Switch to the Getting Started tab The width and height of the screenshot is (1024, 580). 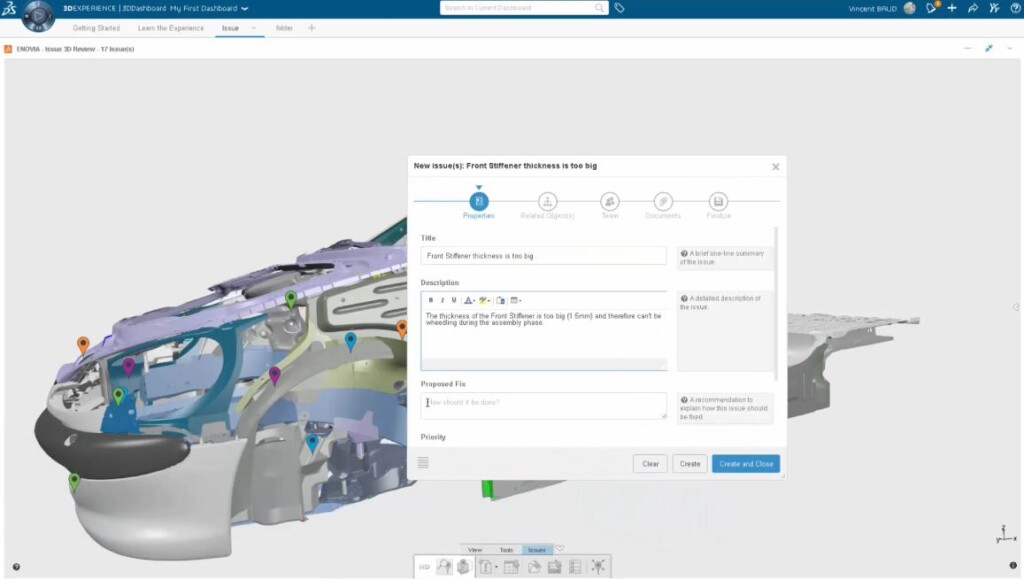[x=96, y=28]
